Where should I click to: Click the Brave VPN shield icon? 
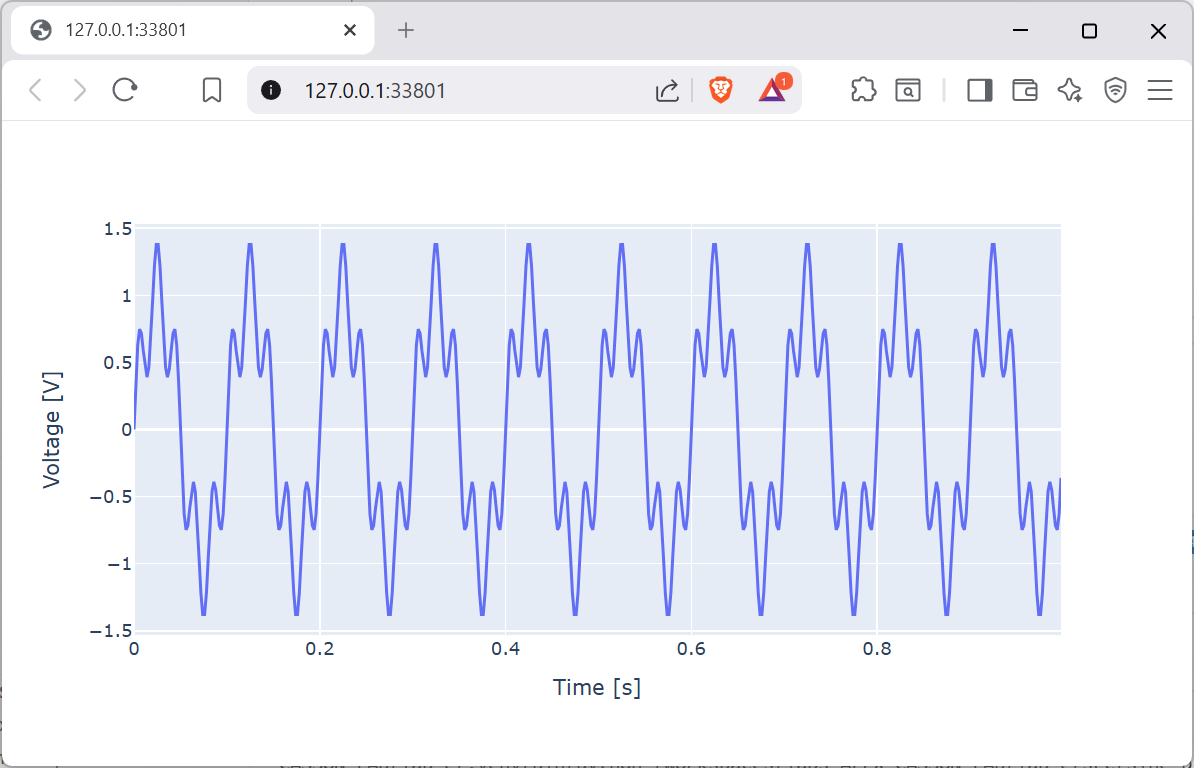click(x=1115, y=91)
